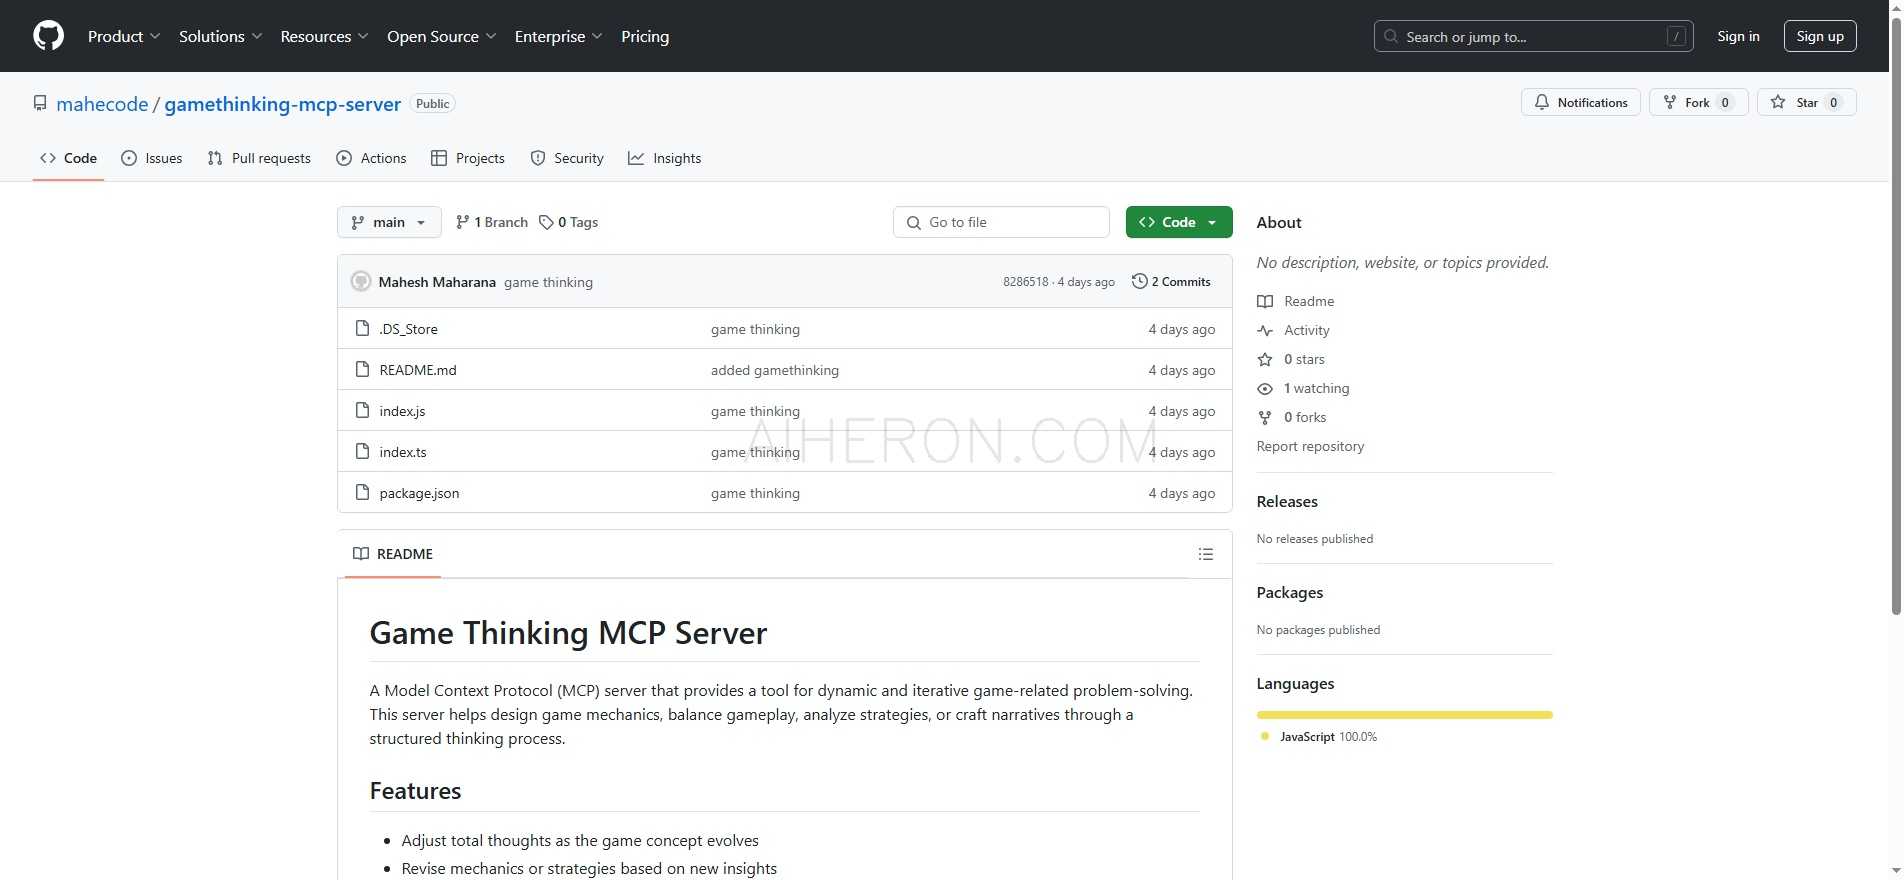Open the README outline list icon
Viewport: 1904px width, 880px height.
1206,554
